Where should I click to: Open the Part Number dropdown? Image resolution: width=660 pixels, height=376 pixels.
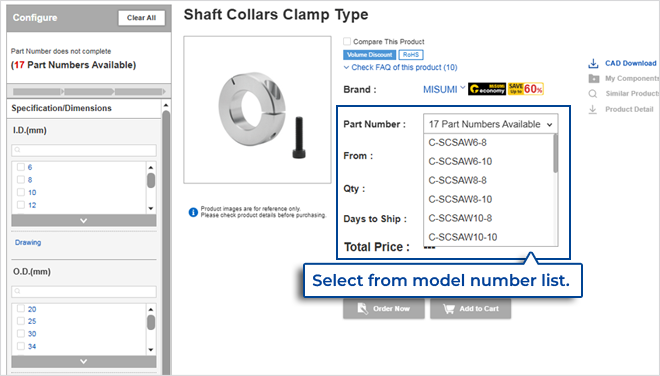click(x=491, y=124)
